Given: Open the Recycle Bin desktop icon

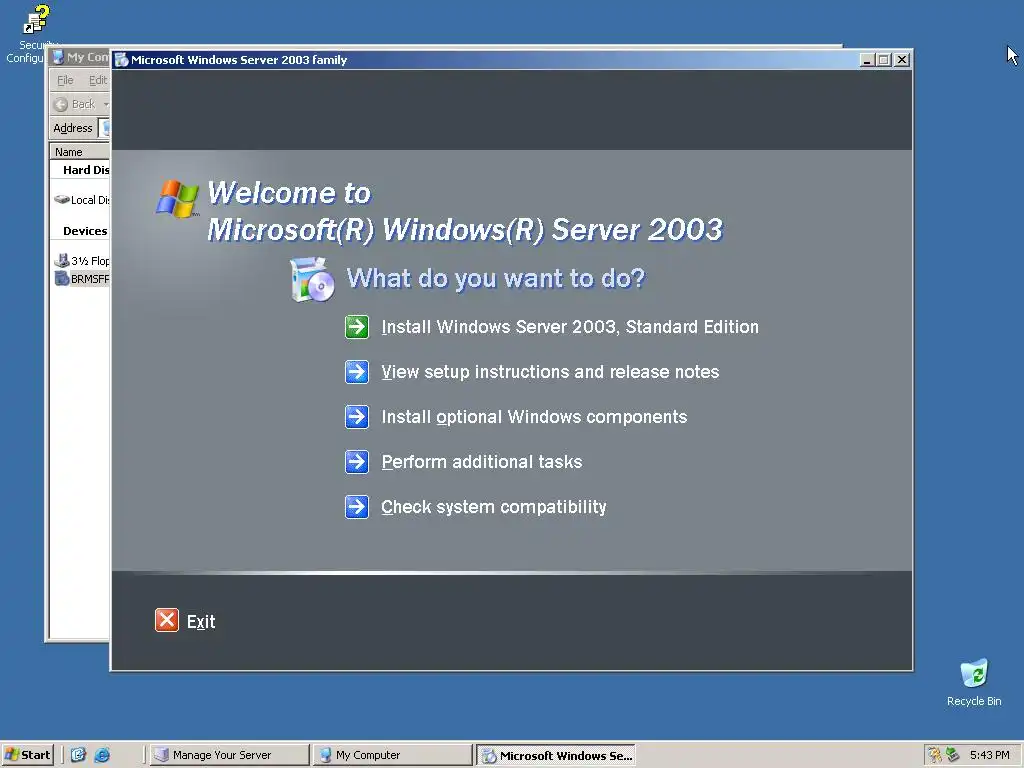Looking at the screenshot, I should pyautogui.click(x=974, y=682).
